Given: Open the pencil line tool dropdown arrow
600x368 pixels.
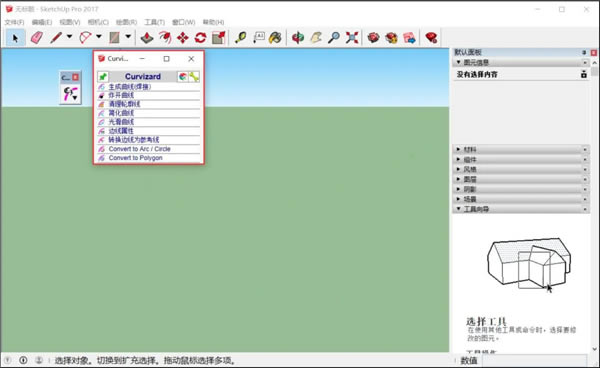Looking at the screenshot, I should [x=69, y=37].
